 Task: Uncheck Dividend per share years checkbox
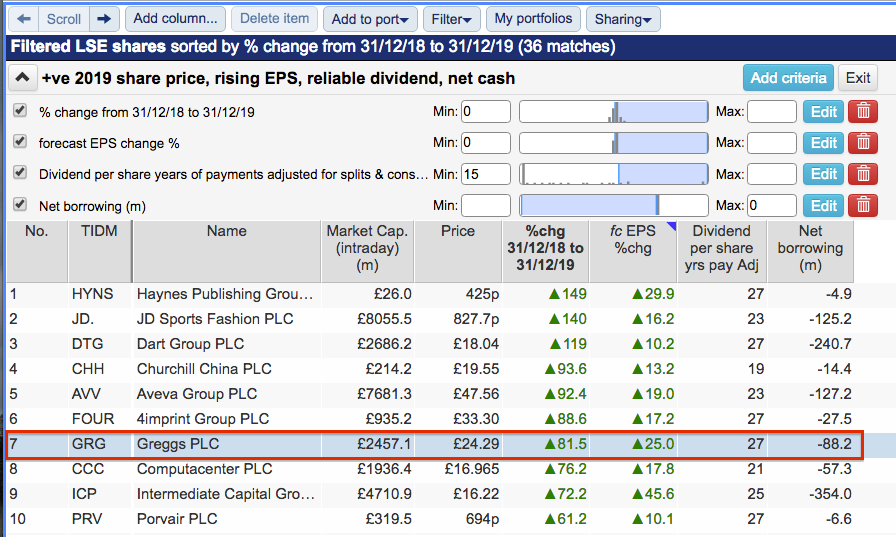tap(20, 173)
